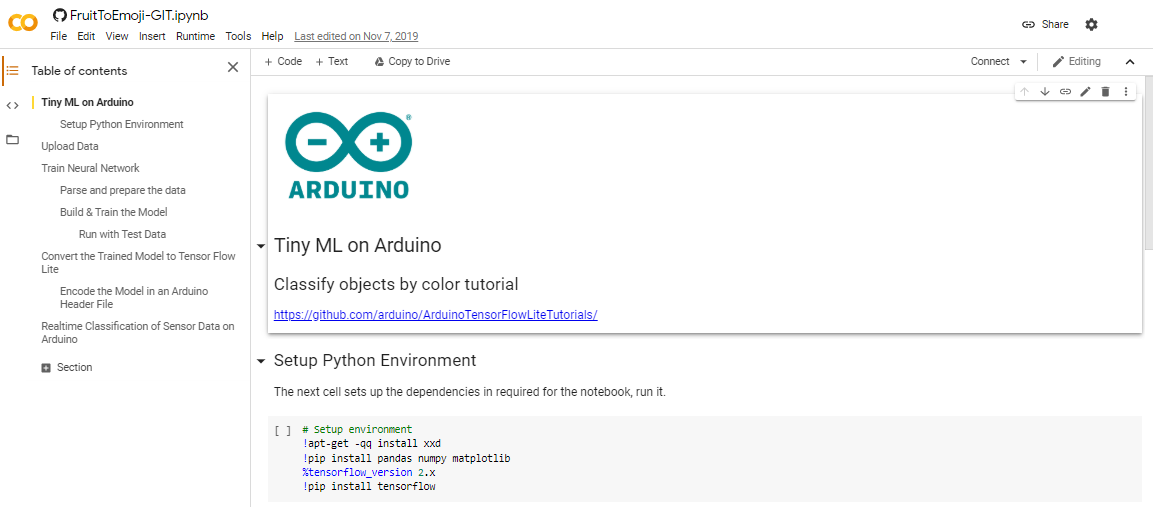Screen dimensions: 1153x507
Task: Open cell more options menu
Action: 1126,91
